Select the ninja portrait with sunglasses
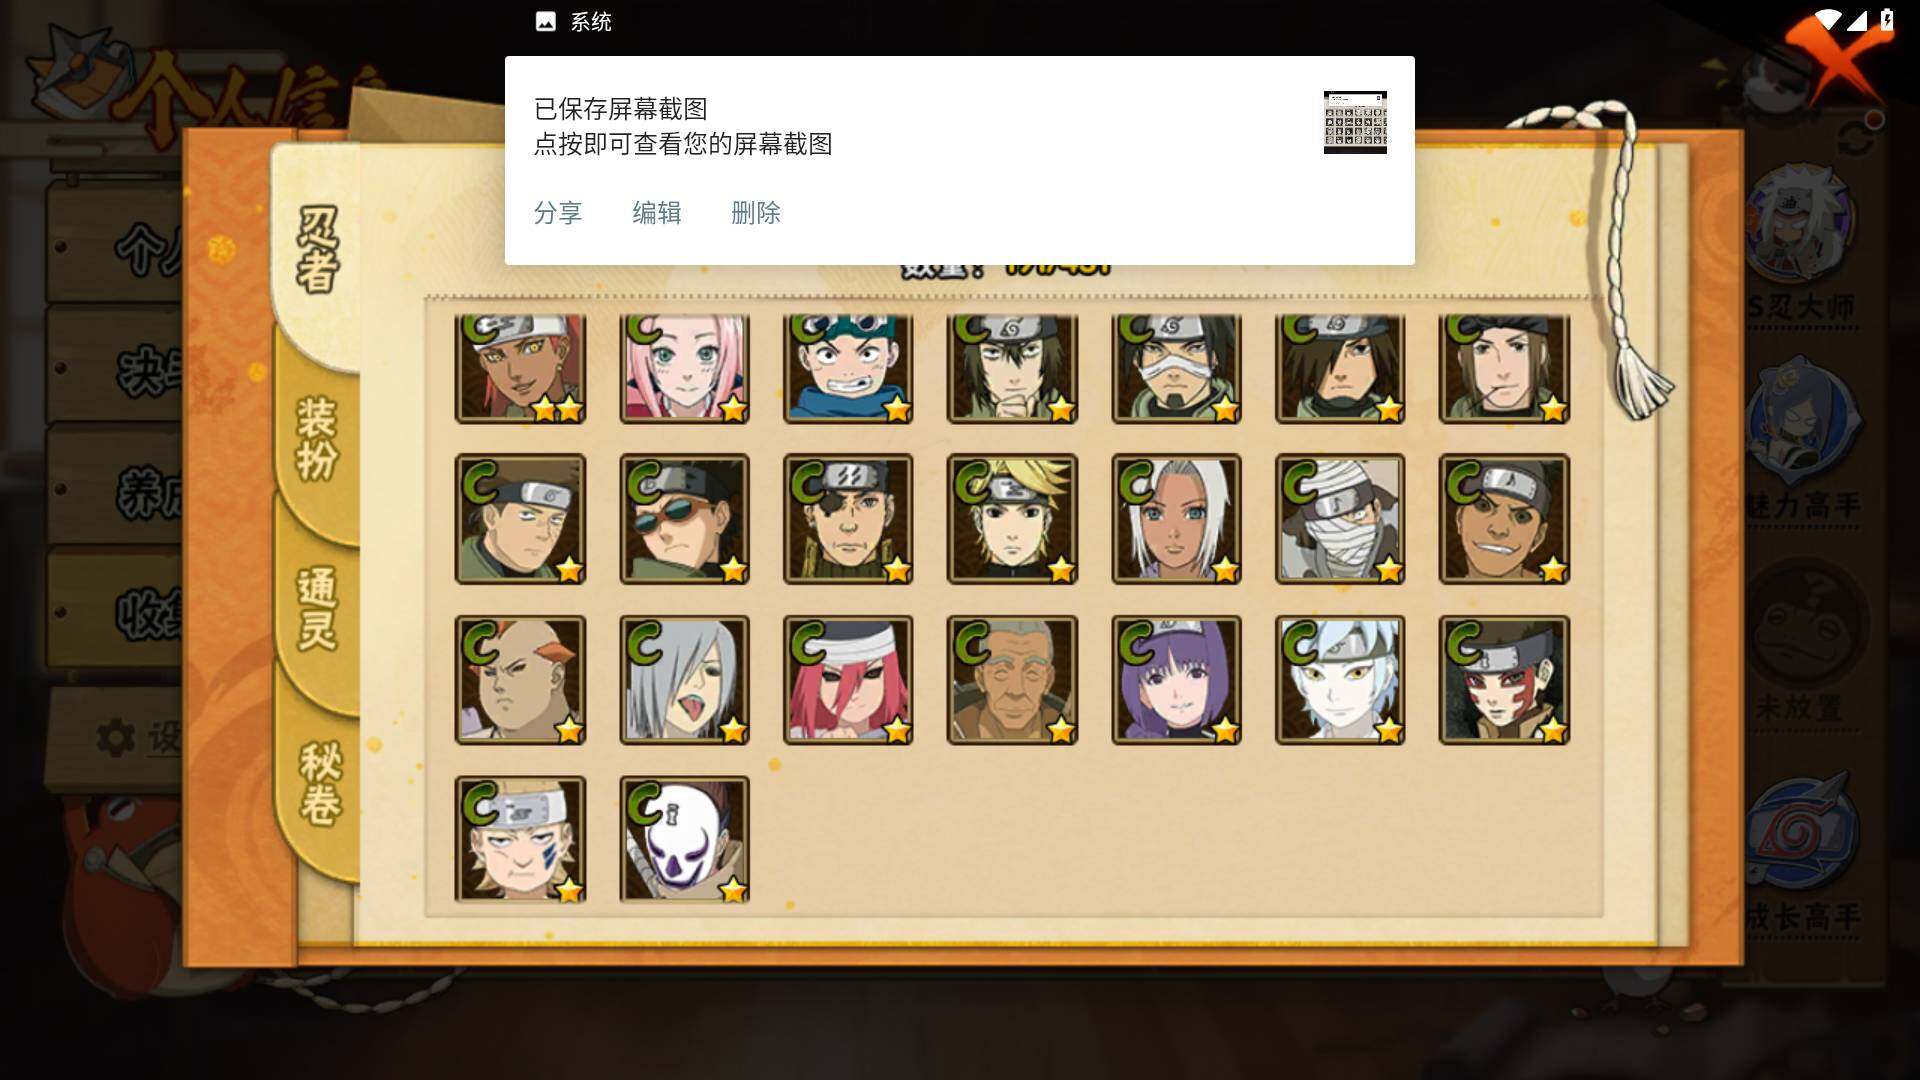The image size is (1920, 1080). click(x=684, y=519)
